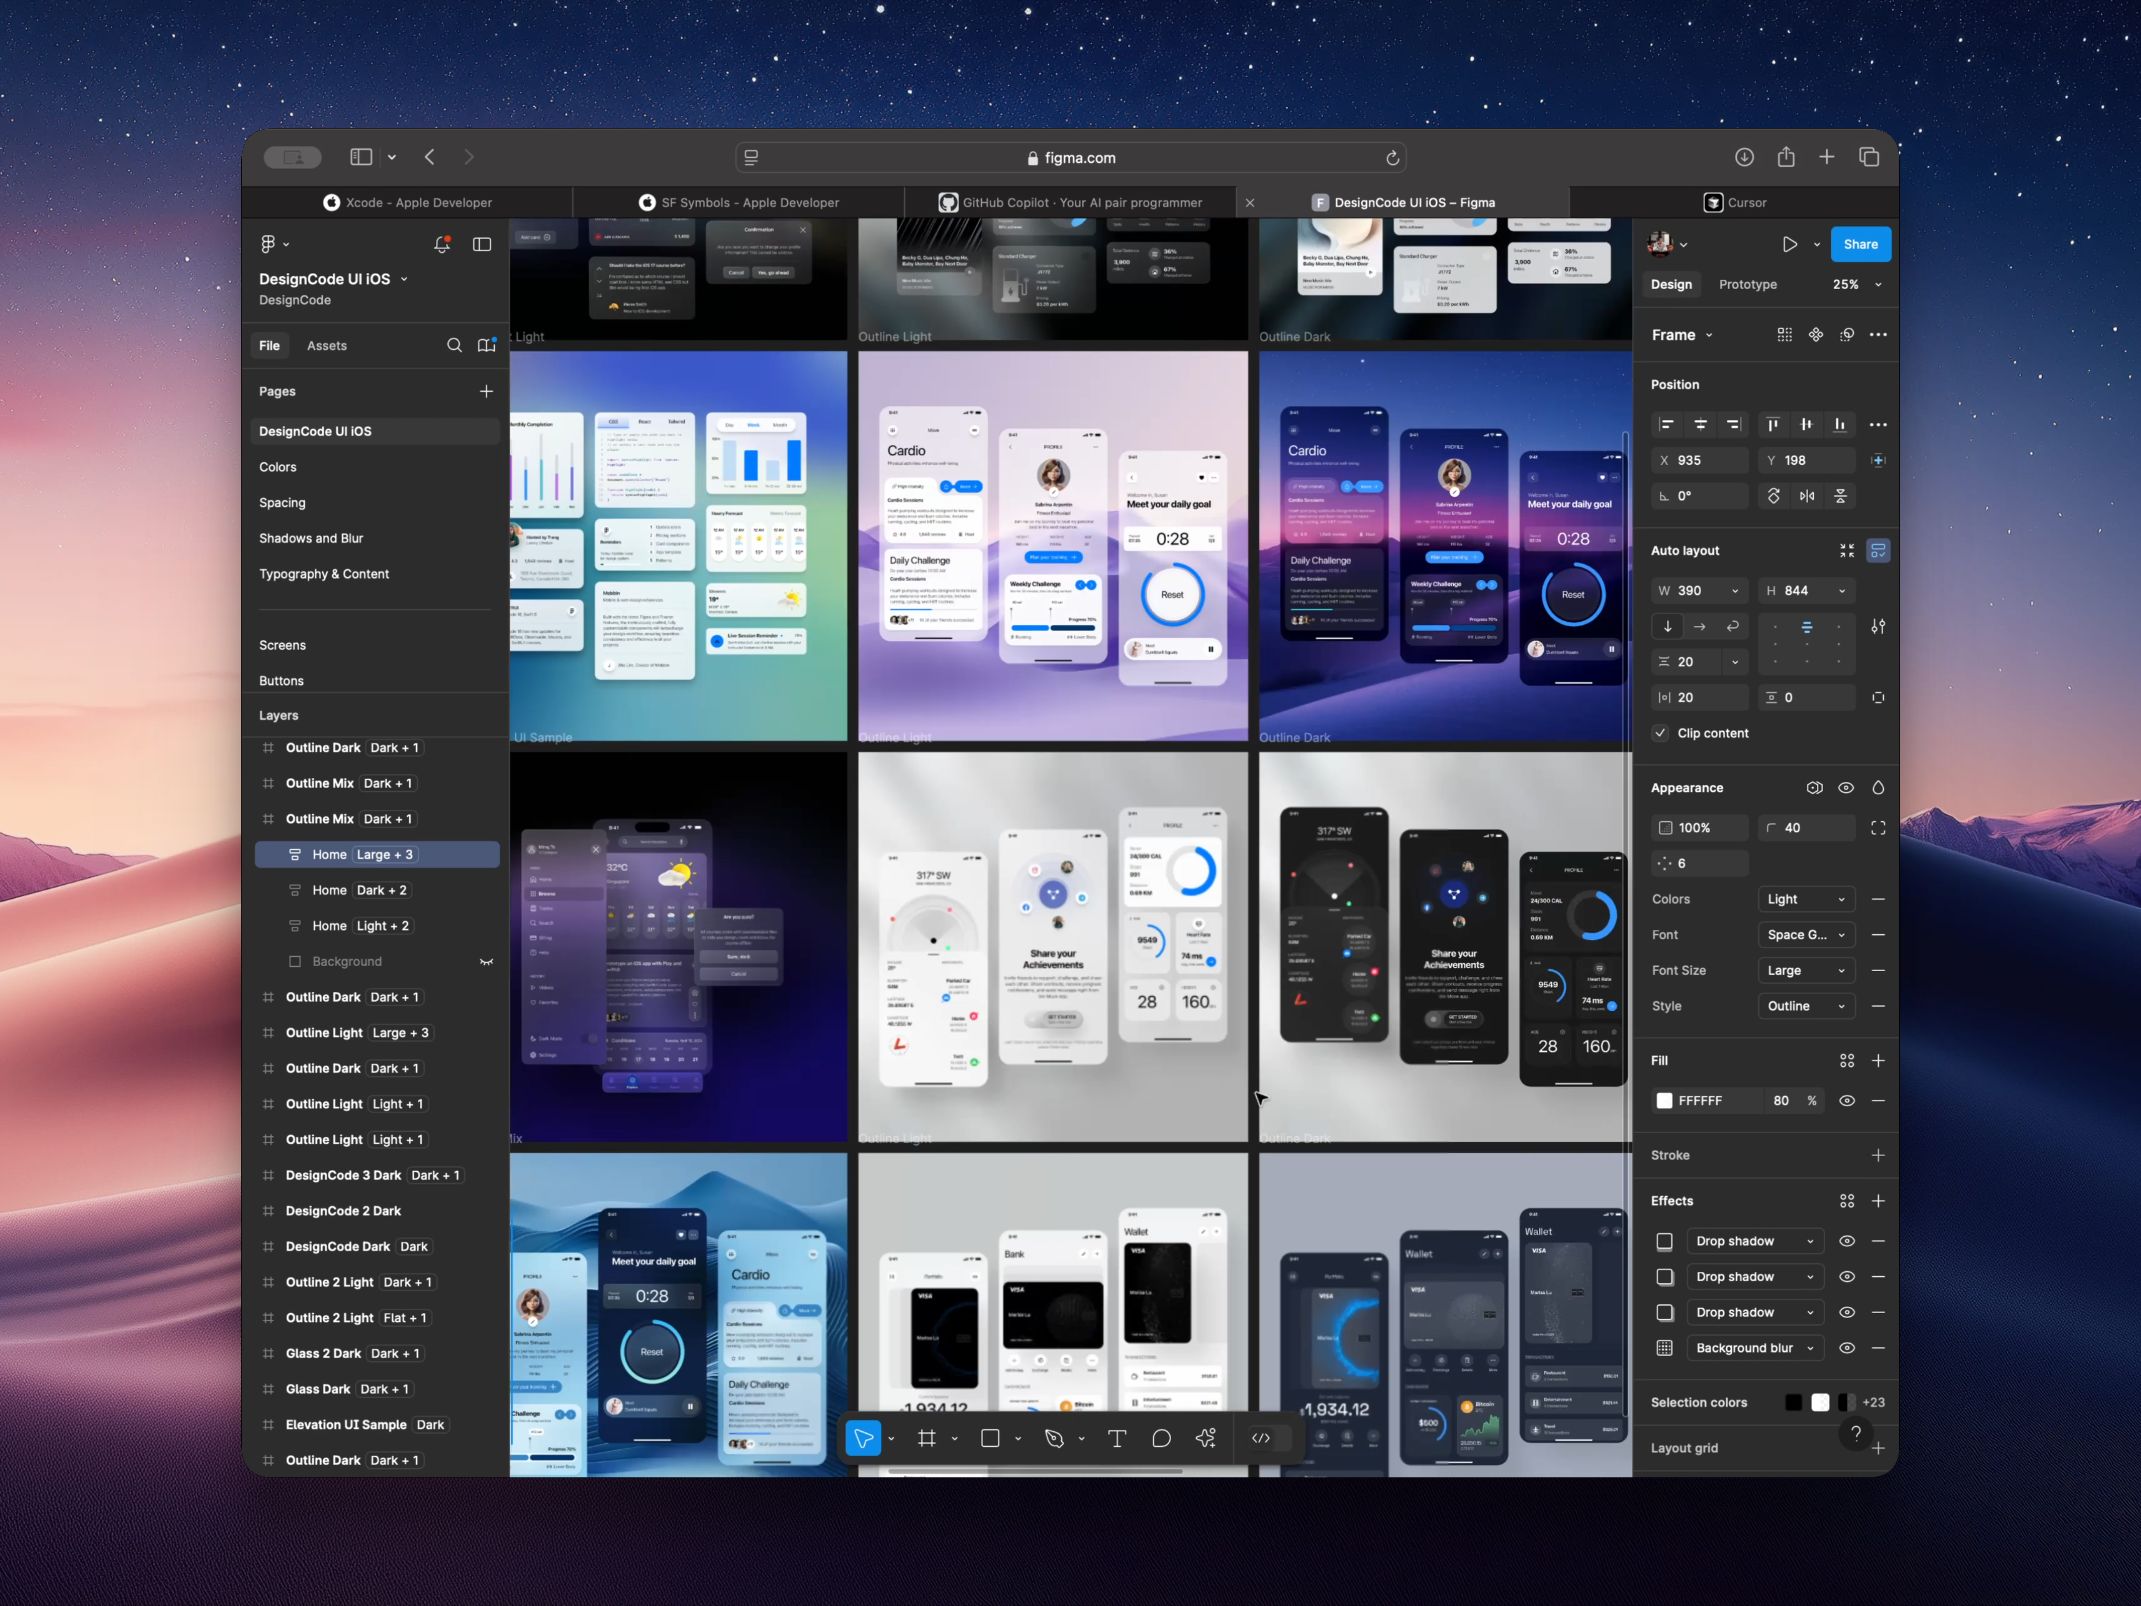Open auto layout settings sliders icon
The image size is (2141, 1606).
point(1878,627)
